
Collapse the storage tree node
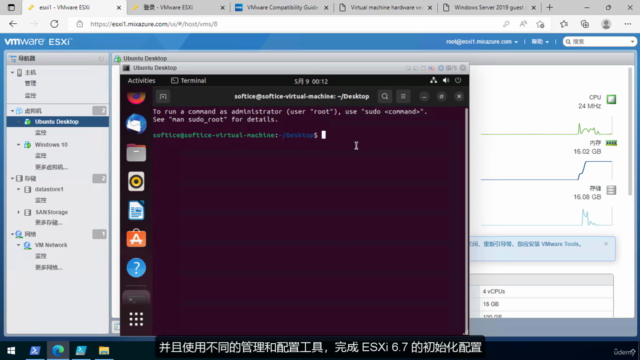tap(12, 178)
